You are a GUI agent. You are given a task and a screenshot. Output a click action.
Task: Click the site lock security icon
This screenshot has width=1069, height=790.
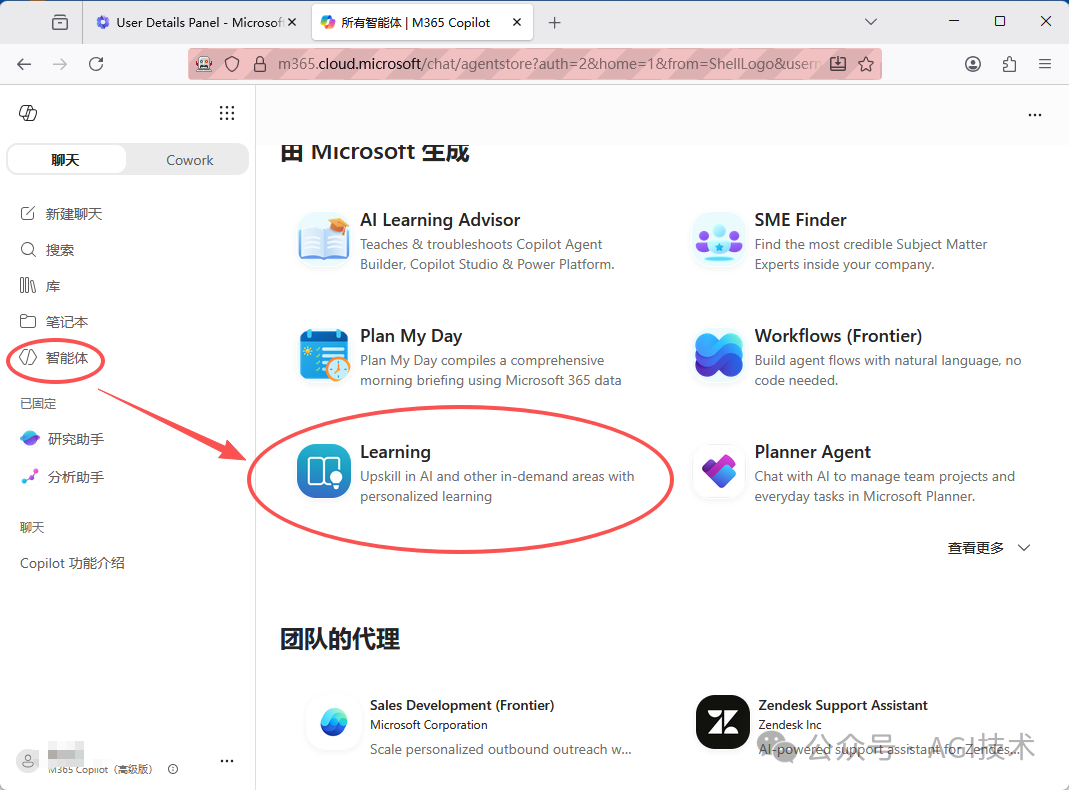point(260,64)
